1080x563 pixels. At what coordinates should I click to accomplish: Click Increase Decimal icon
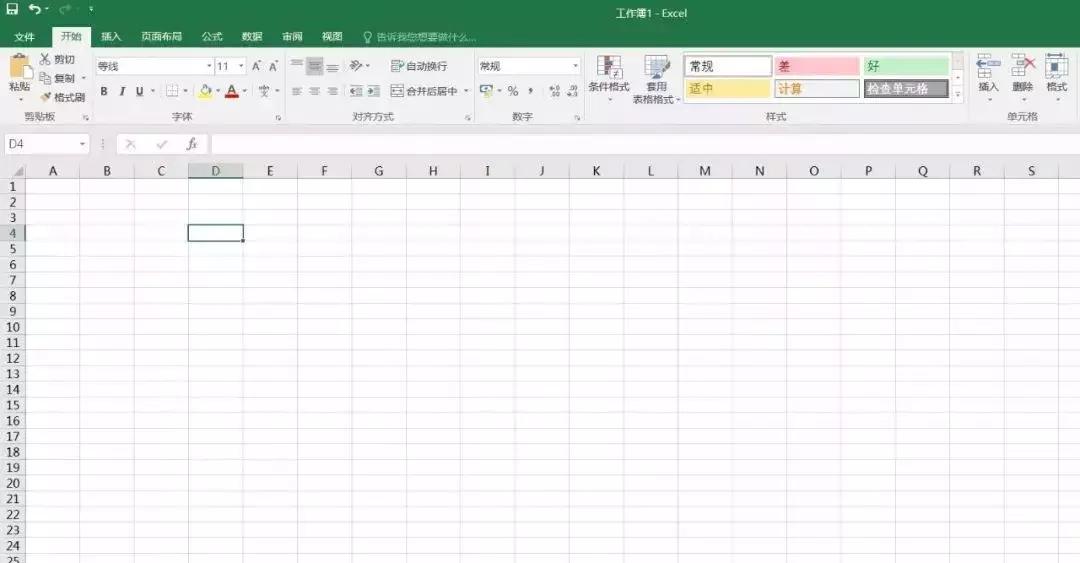coord(554,91)
